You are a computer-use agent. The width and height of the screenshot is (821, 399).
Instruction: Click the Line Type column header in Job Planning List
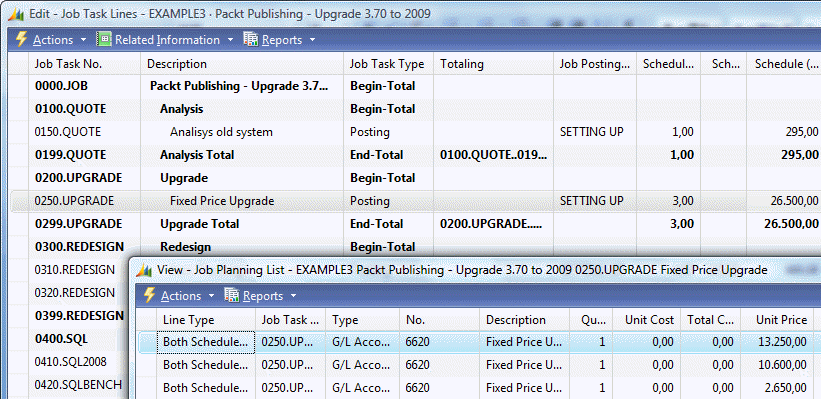[x=206, y=319]
